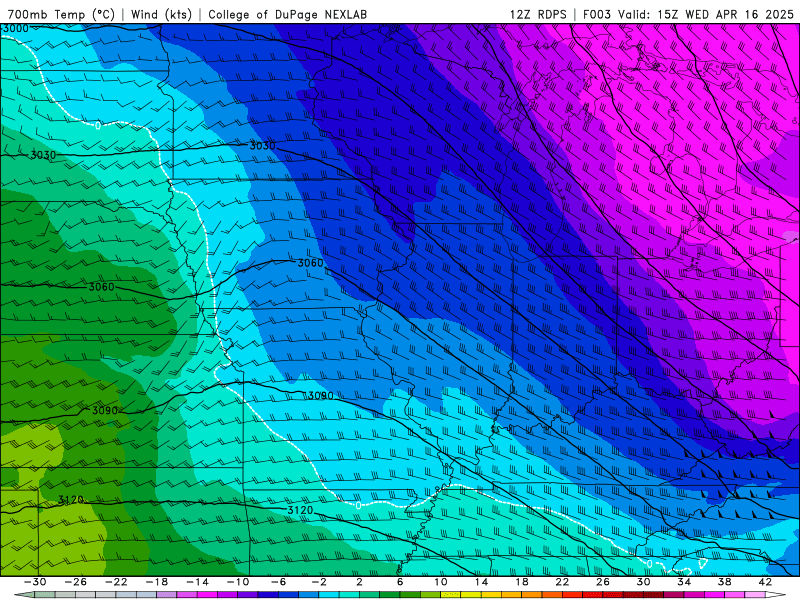Click the 38 value on the color scale
Image resolution: width=800 pixels, height=600 pixels.
[724, 582]
